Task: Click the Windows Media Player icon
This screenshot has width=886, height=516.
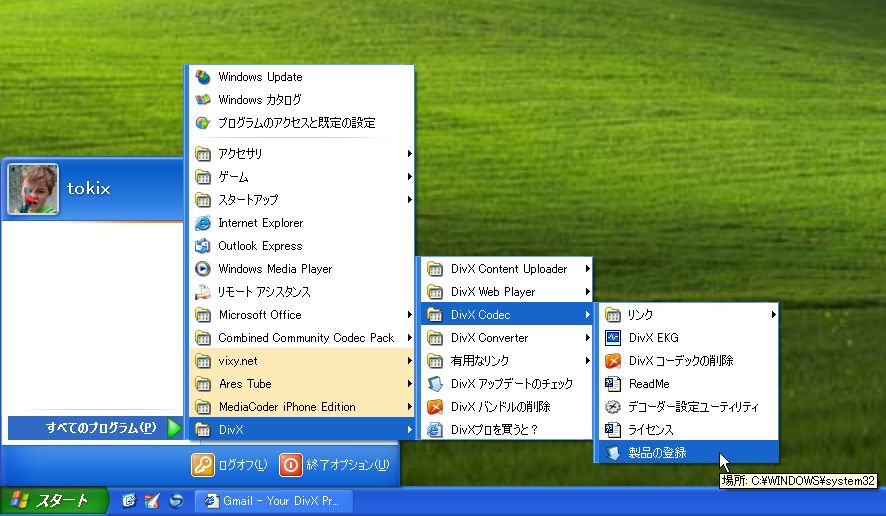Action: click(x=203, y=269)
